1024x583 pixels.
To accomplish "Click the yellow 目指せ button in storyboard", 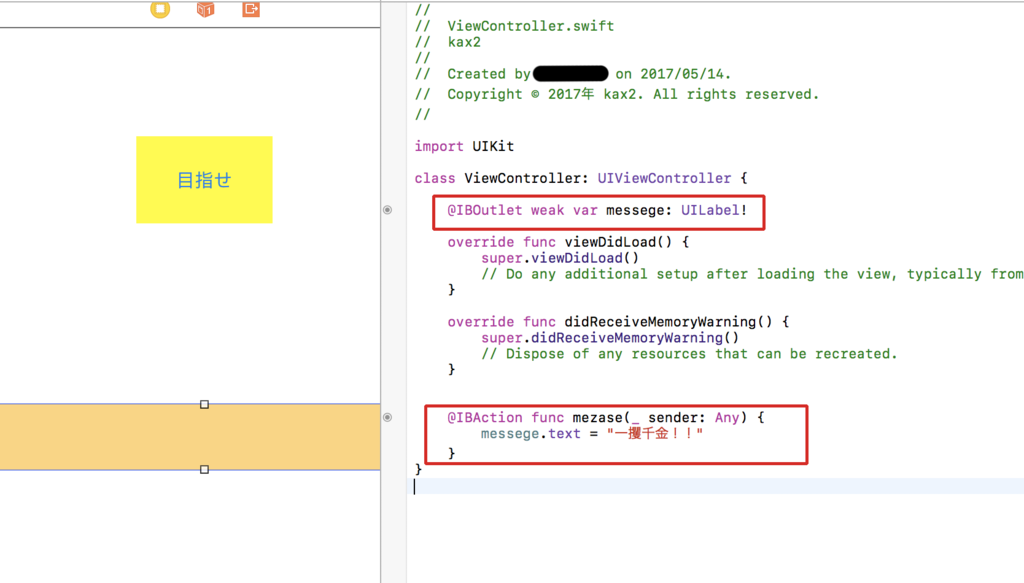I will coord(204,180).
